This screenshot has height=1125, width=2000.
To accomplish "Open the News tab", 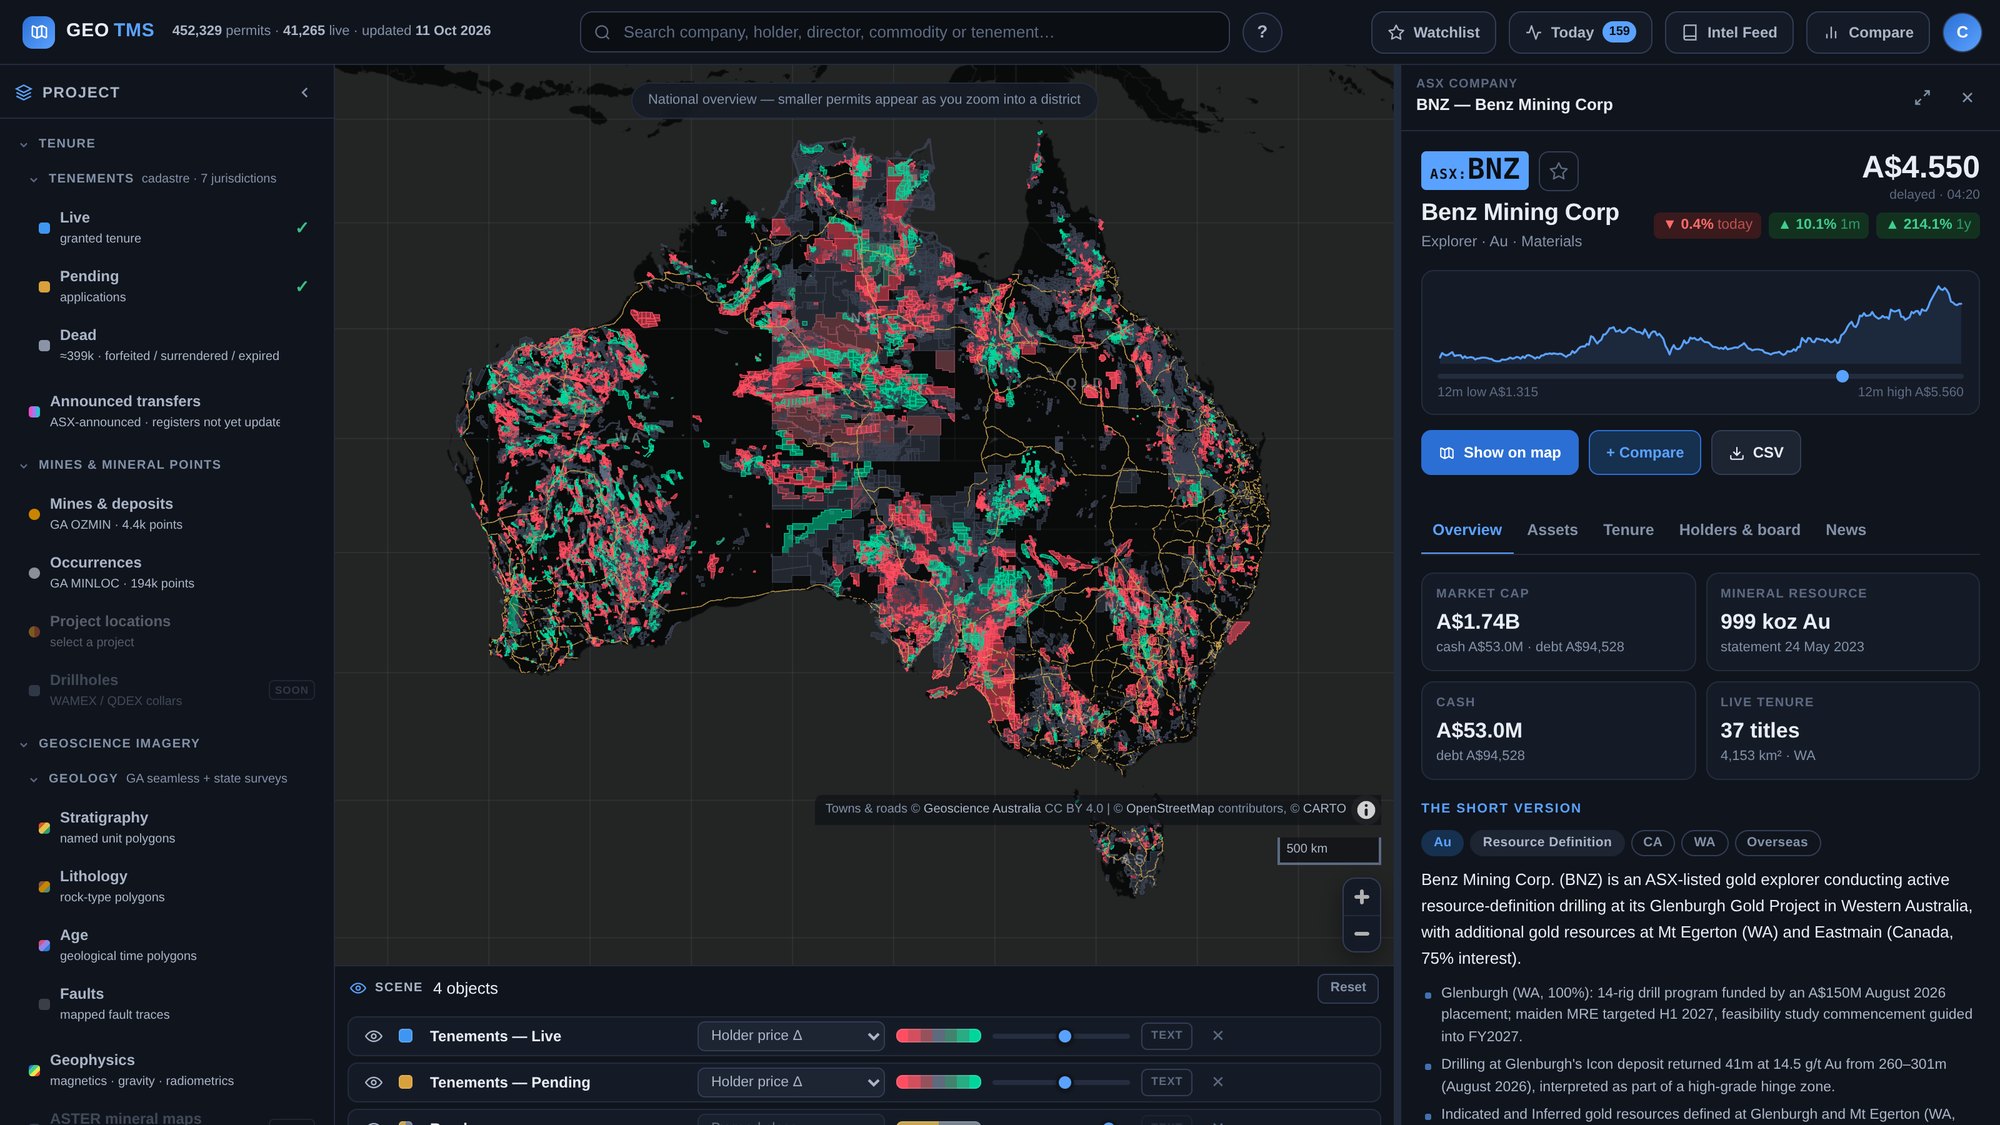I will point(1845,530).
